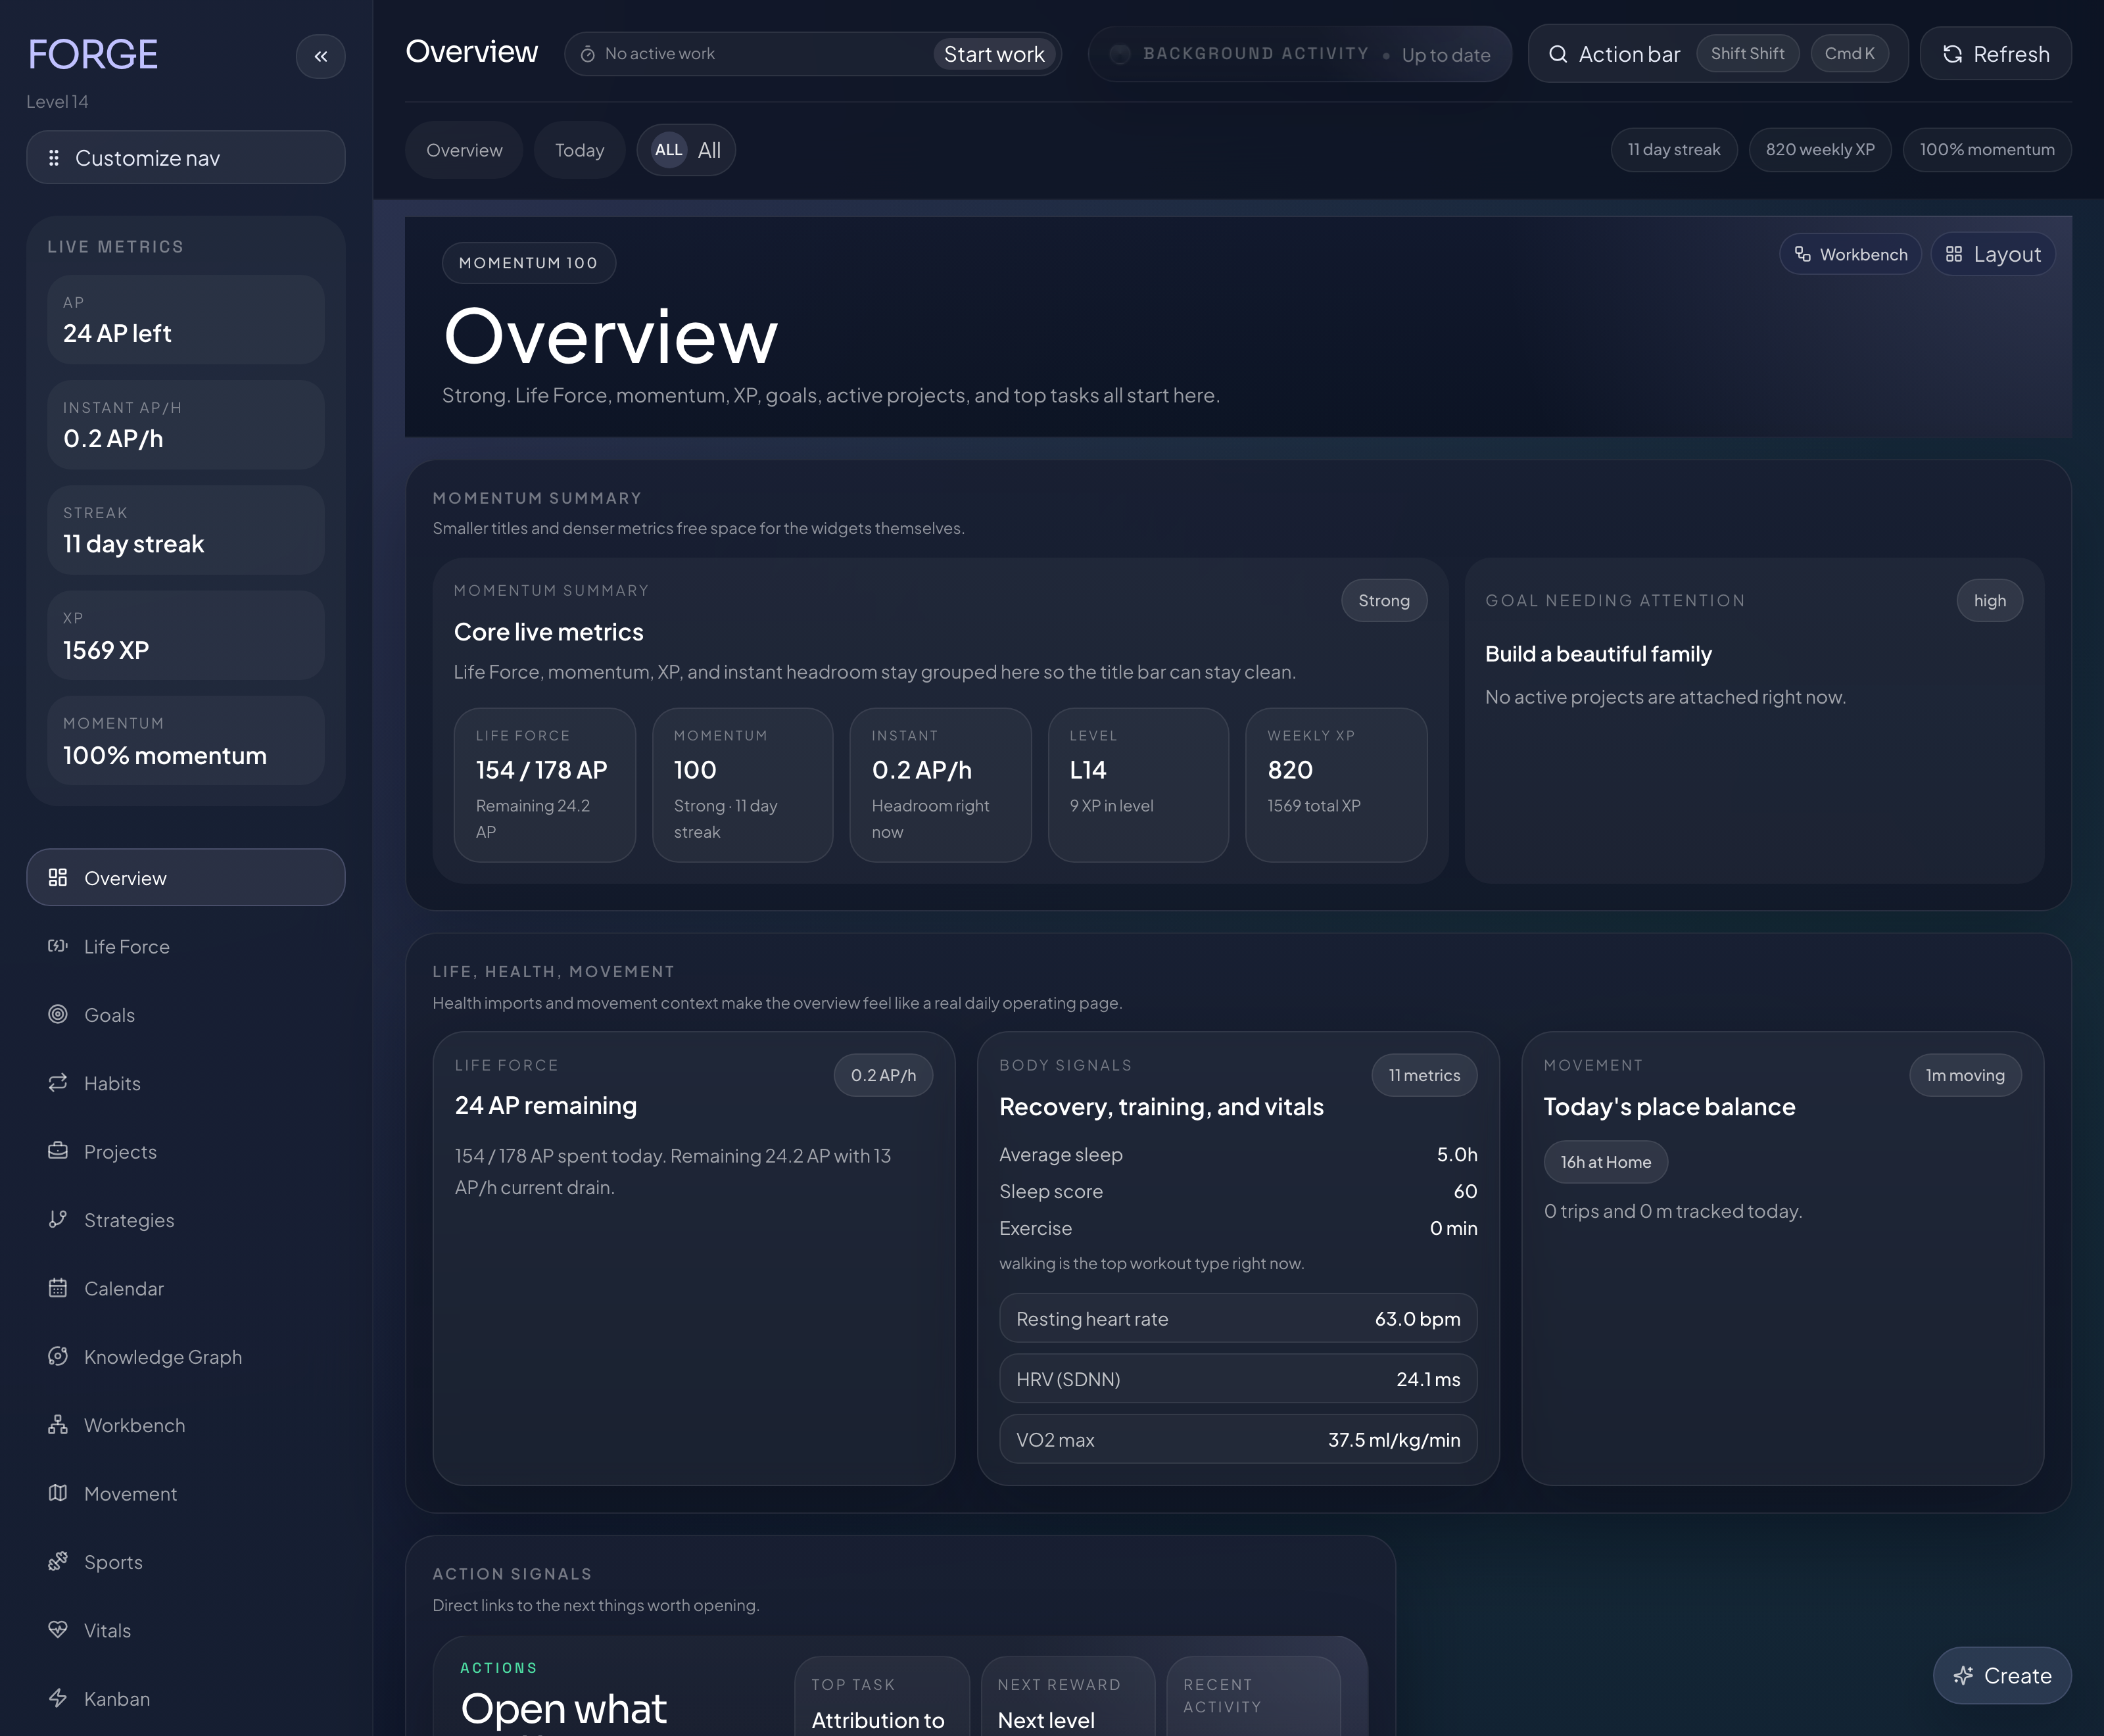Select the Kanban lightning icon
Screen dimensions: 2104x1736
tap(57, 1698)
